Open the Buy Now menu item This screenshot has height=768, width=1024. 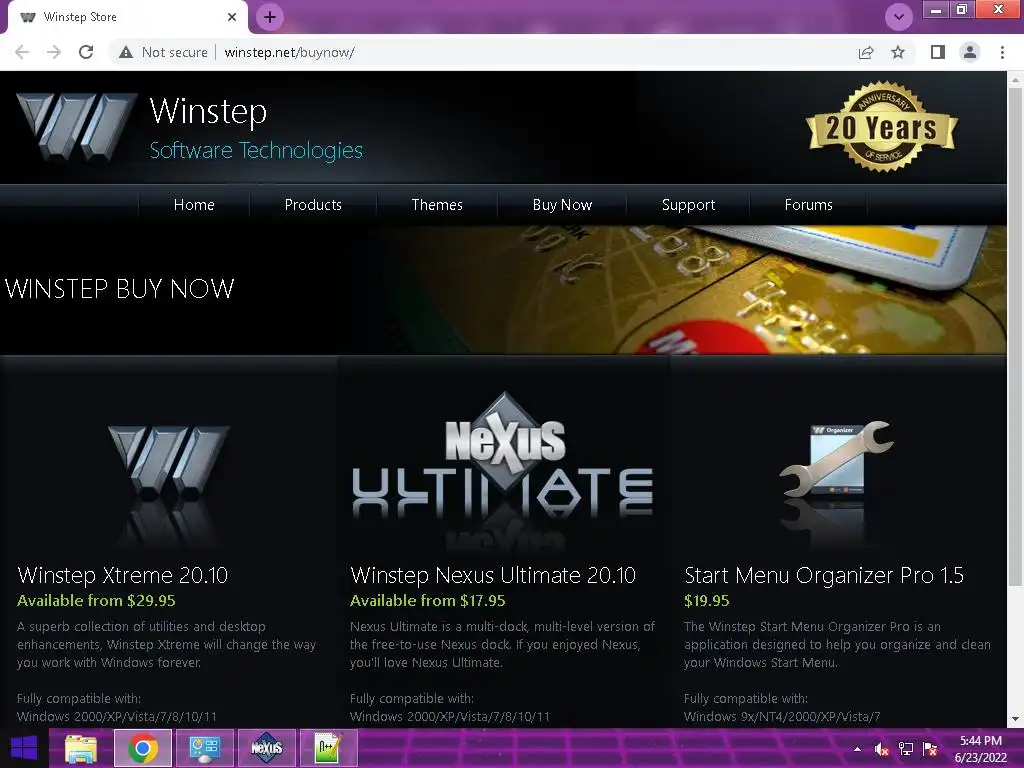coord(562,205)
